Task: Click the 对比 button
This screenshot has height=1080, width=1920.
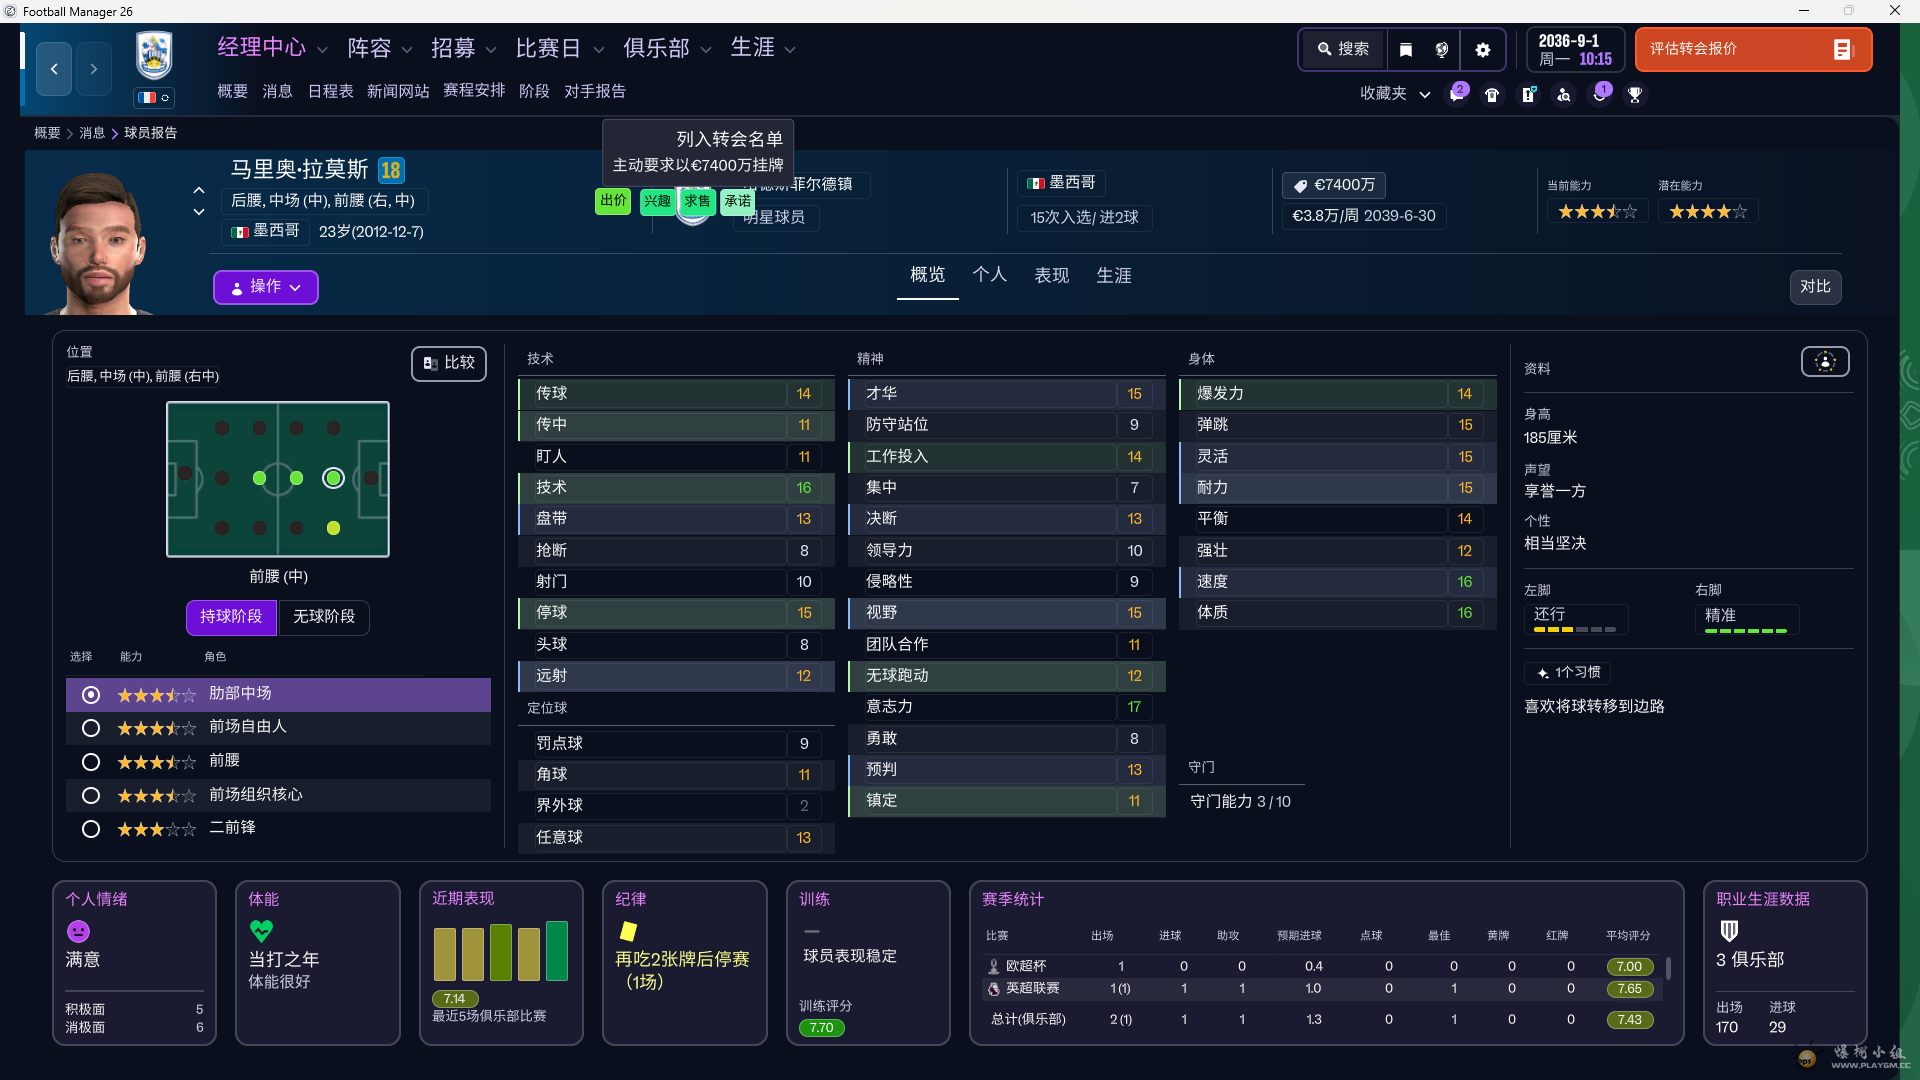Action: tap(1815, 287)
